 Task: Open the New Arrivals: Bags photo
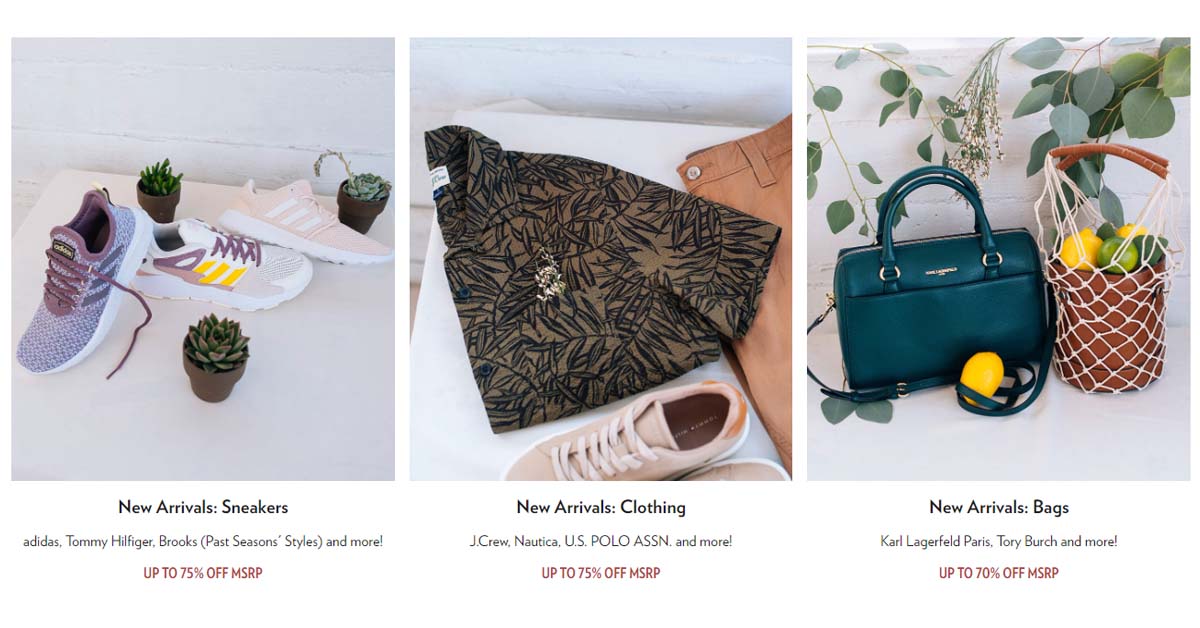pyautogui.click(x=998, y=259)
